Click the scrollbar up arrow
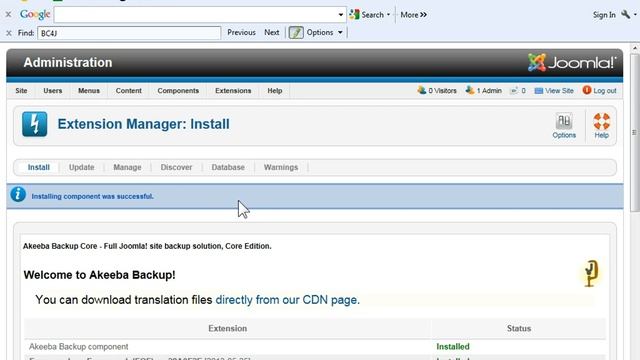Screen dimensions: 640x360 click(635, 48)
